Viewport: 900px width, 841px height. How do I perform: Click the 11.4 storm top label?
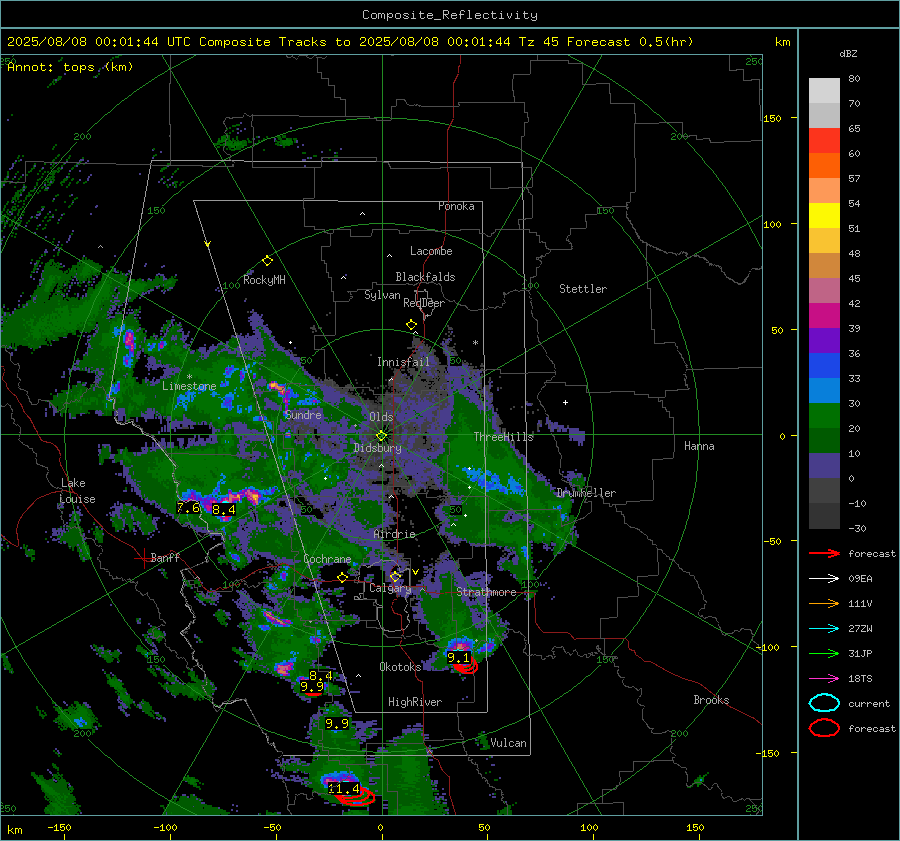[343, 789]
